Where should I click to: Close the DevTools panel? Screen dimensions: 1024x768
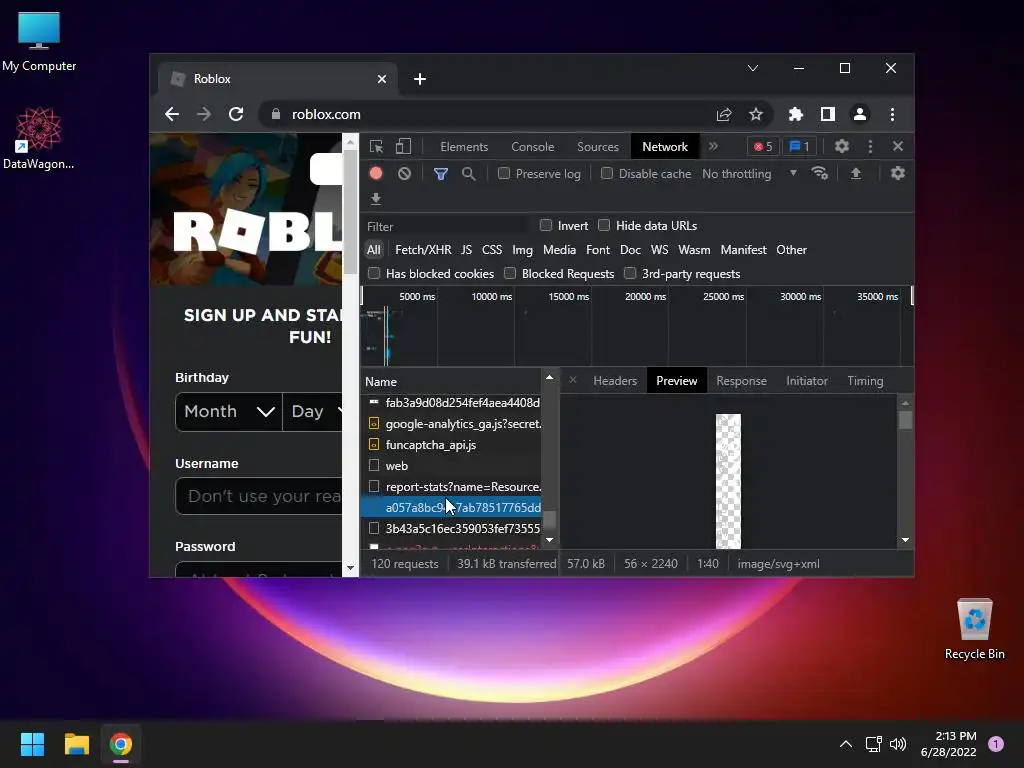[x=898, y=146]
